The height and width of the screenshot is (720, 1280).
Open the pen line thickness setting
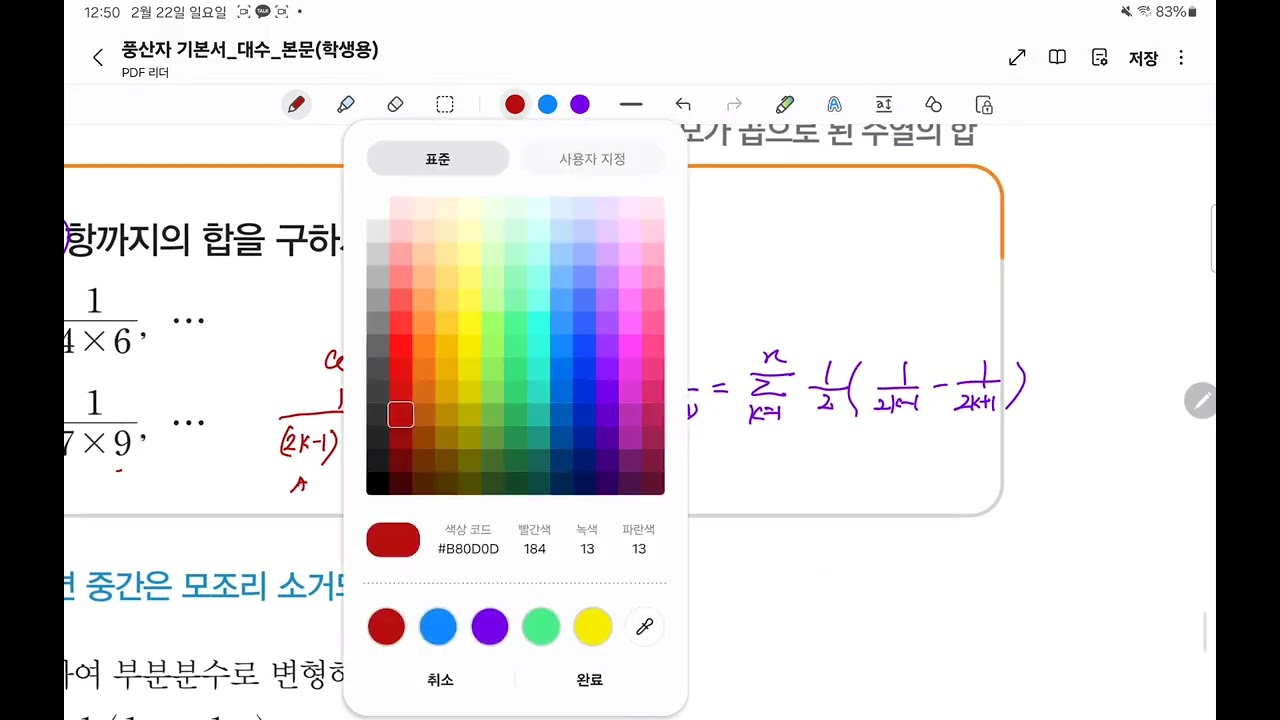click(x=631, y=104)
